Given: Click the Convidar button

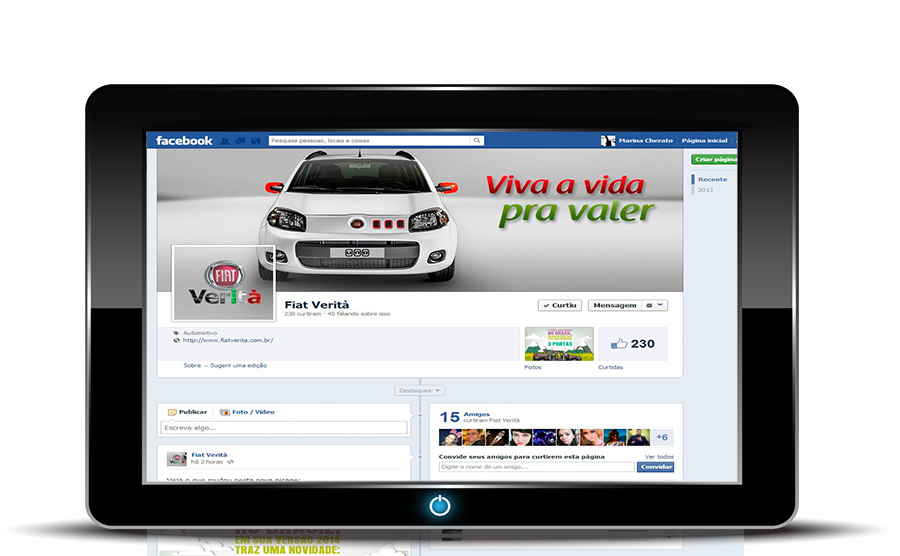Looking at the screenshot, I should point(655,467).
